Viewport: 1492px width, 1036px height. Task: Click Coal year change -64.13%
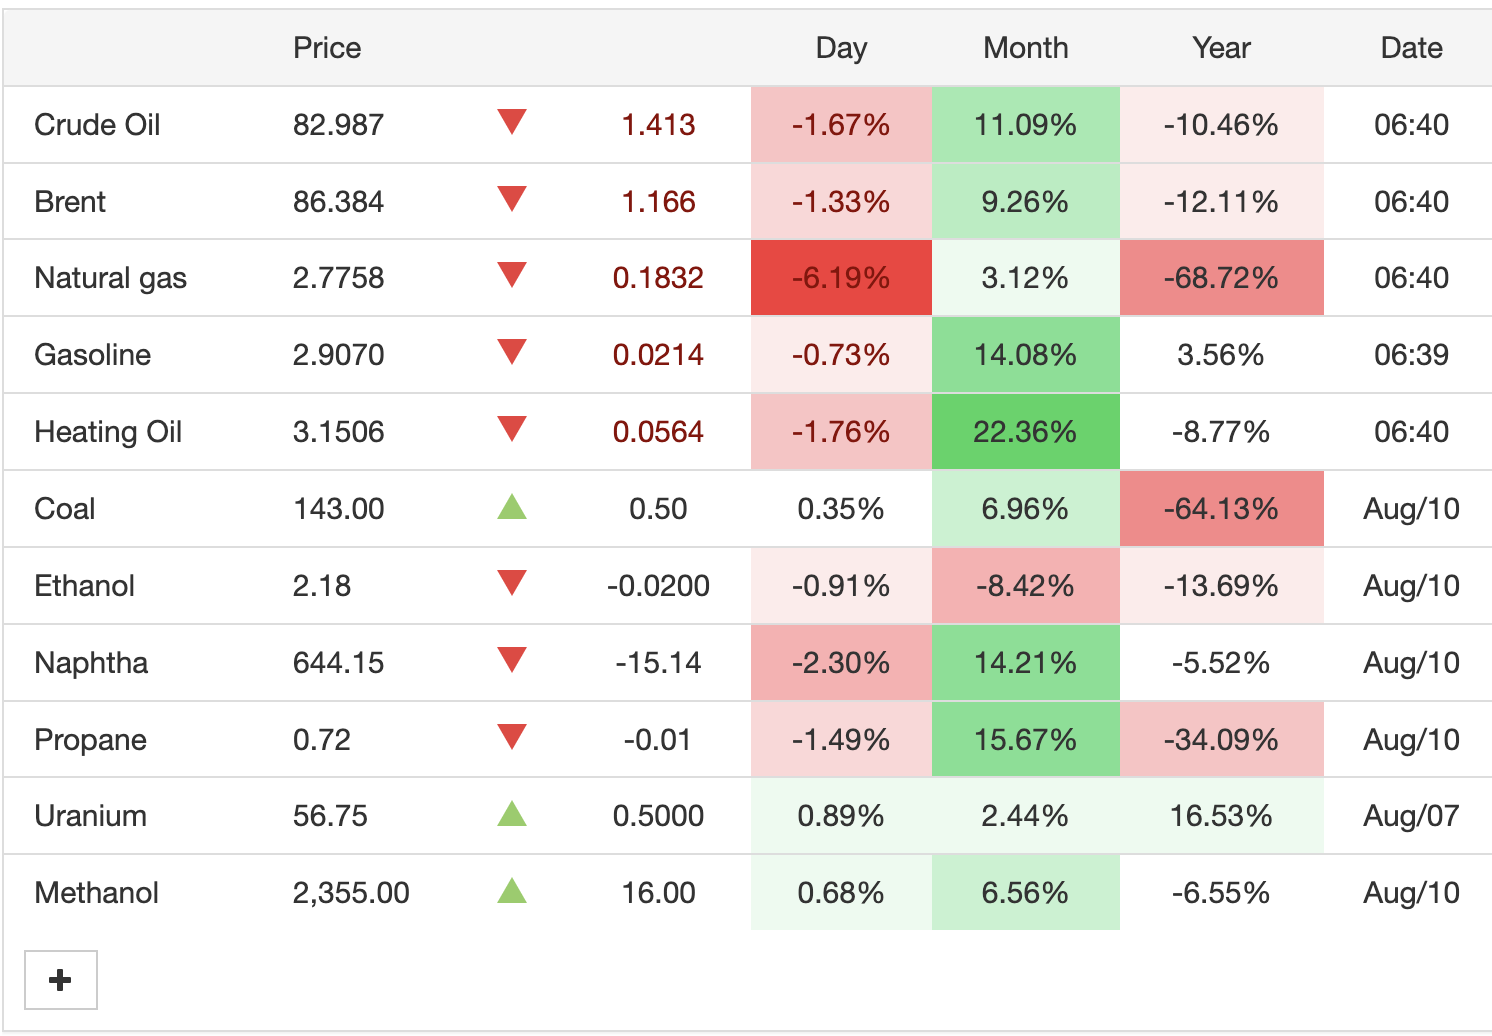1221,509
